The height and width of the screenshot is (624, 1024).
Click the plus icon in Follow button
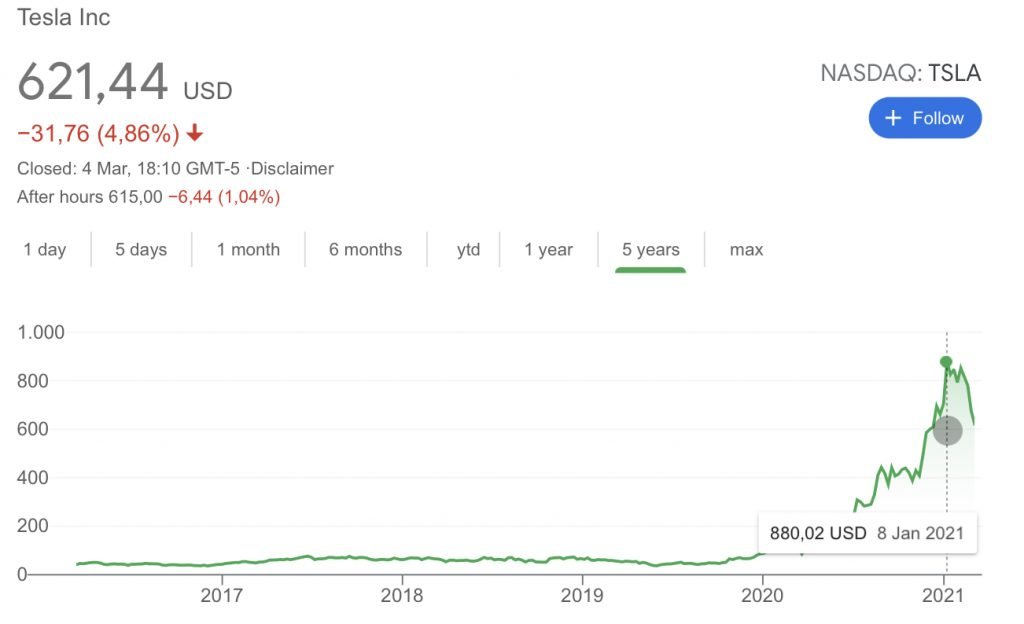893,118
